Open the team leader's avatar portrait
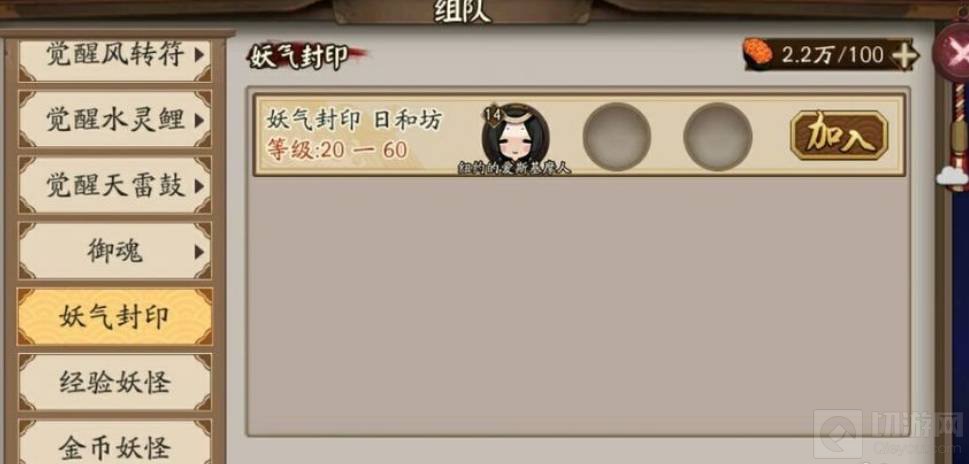This screenshot has width=969, height=464. tap(515, 135)
